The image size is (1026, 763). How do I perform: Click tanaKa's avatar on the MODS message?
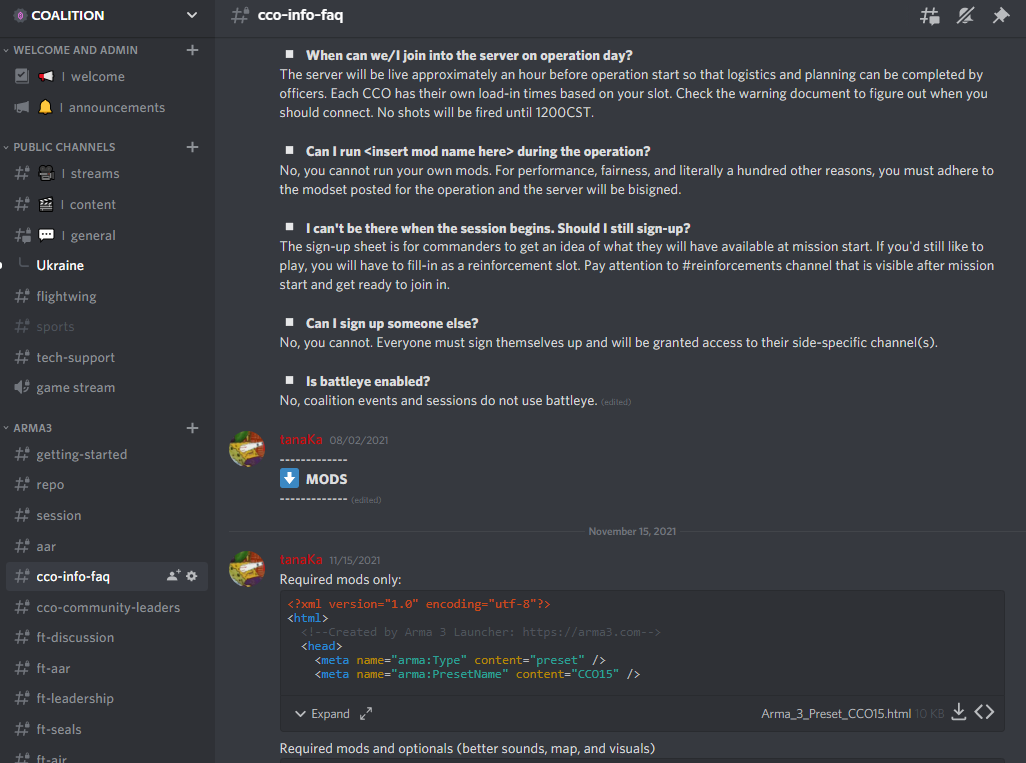pos(246,449)
